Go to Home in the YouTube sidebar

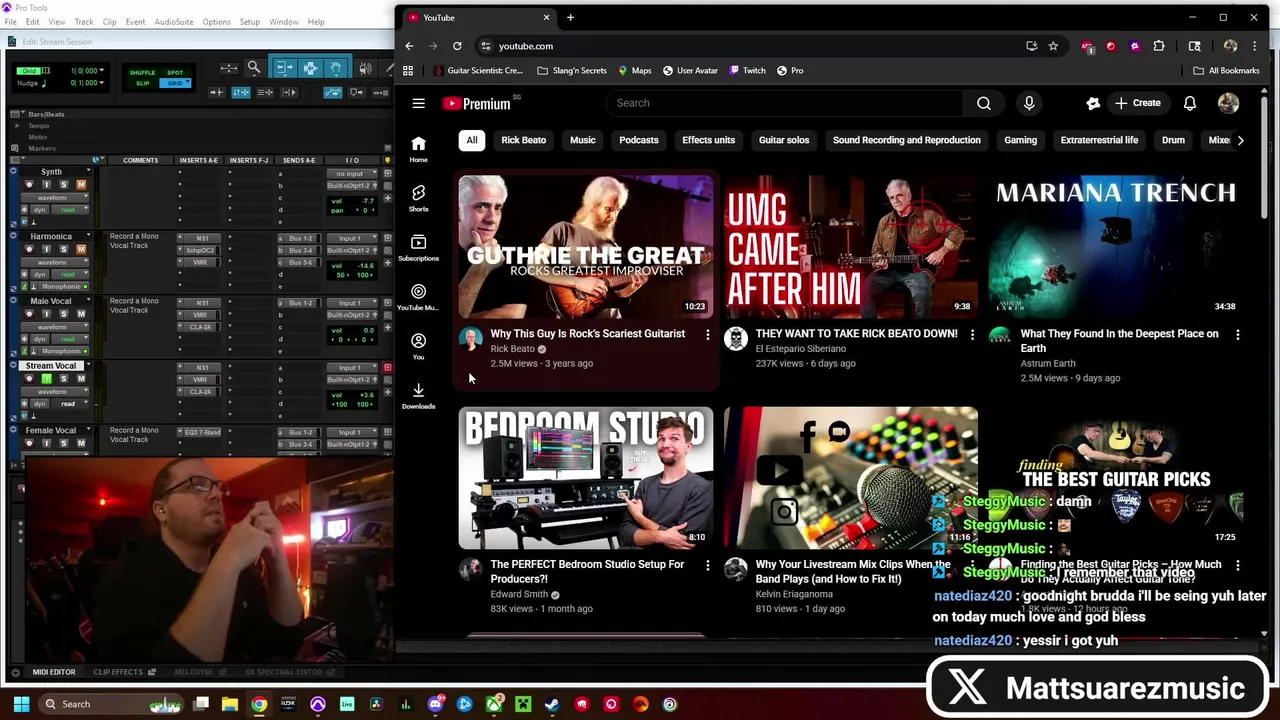pyautogui.click(x=418, y=148)
